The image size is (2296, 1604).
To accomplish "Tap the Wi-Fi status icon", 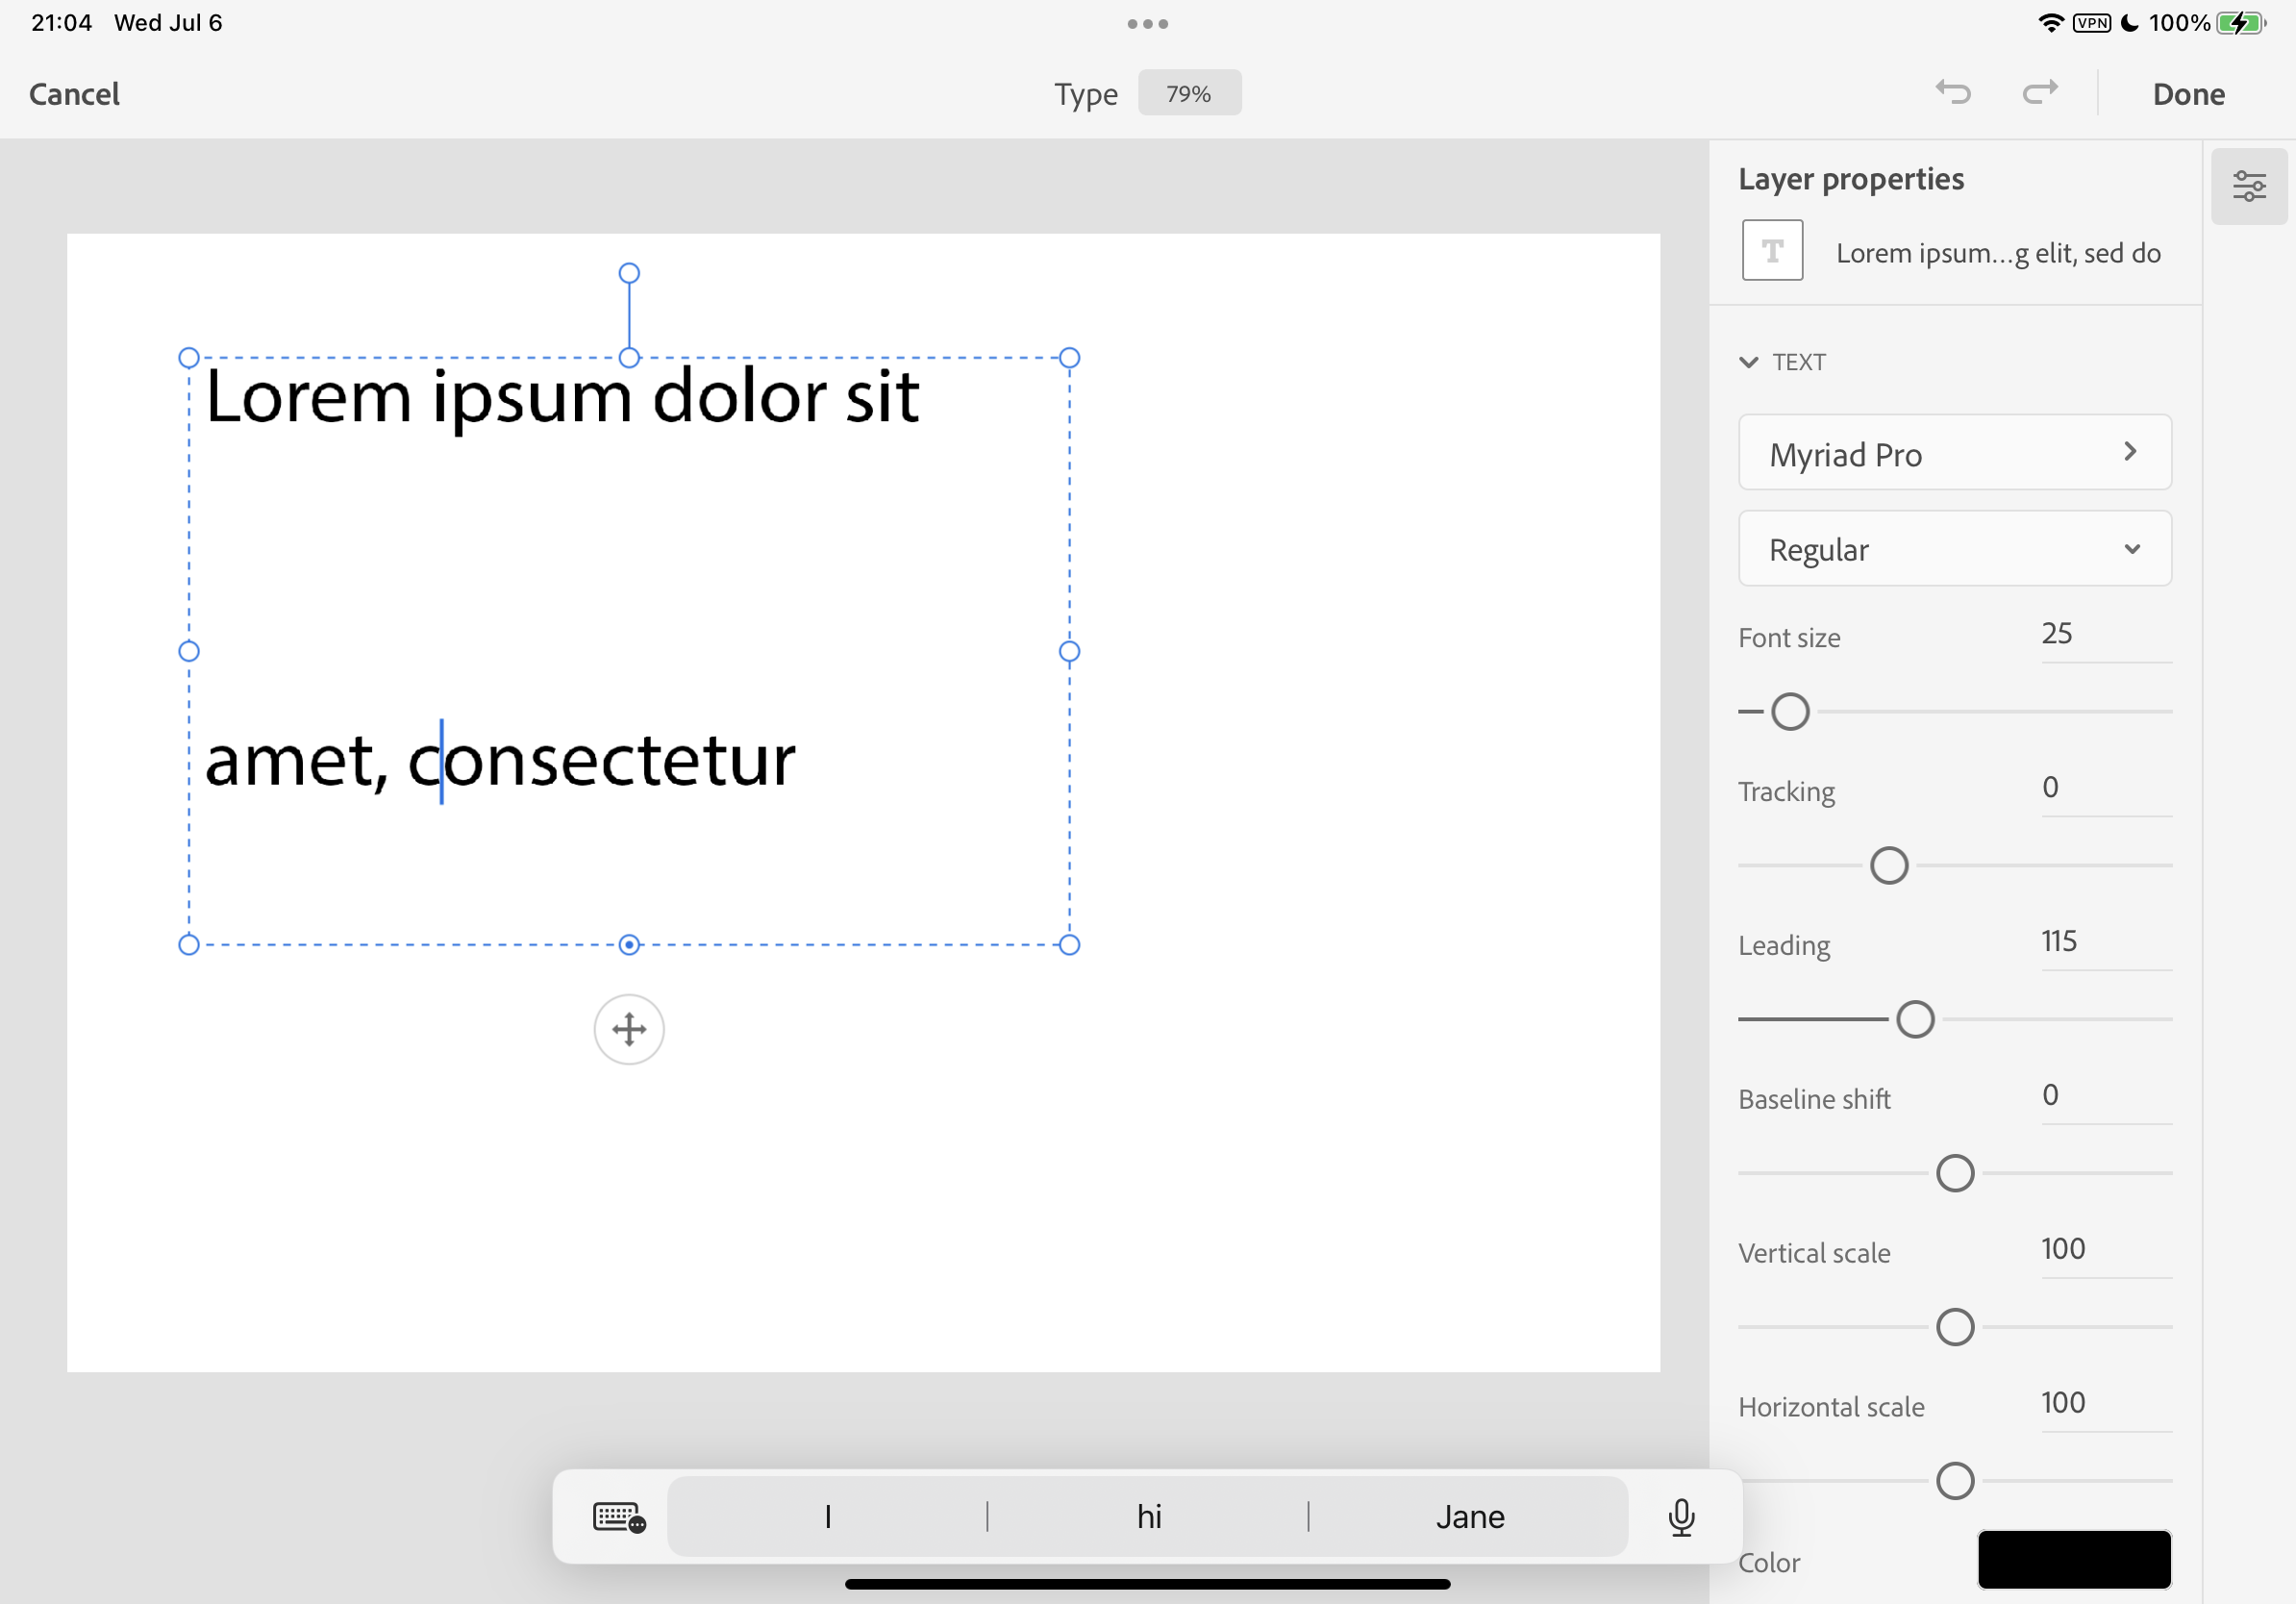I will tap(2051, 23).
